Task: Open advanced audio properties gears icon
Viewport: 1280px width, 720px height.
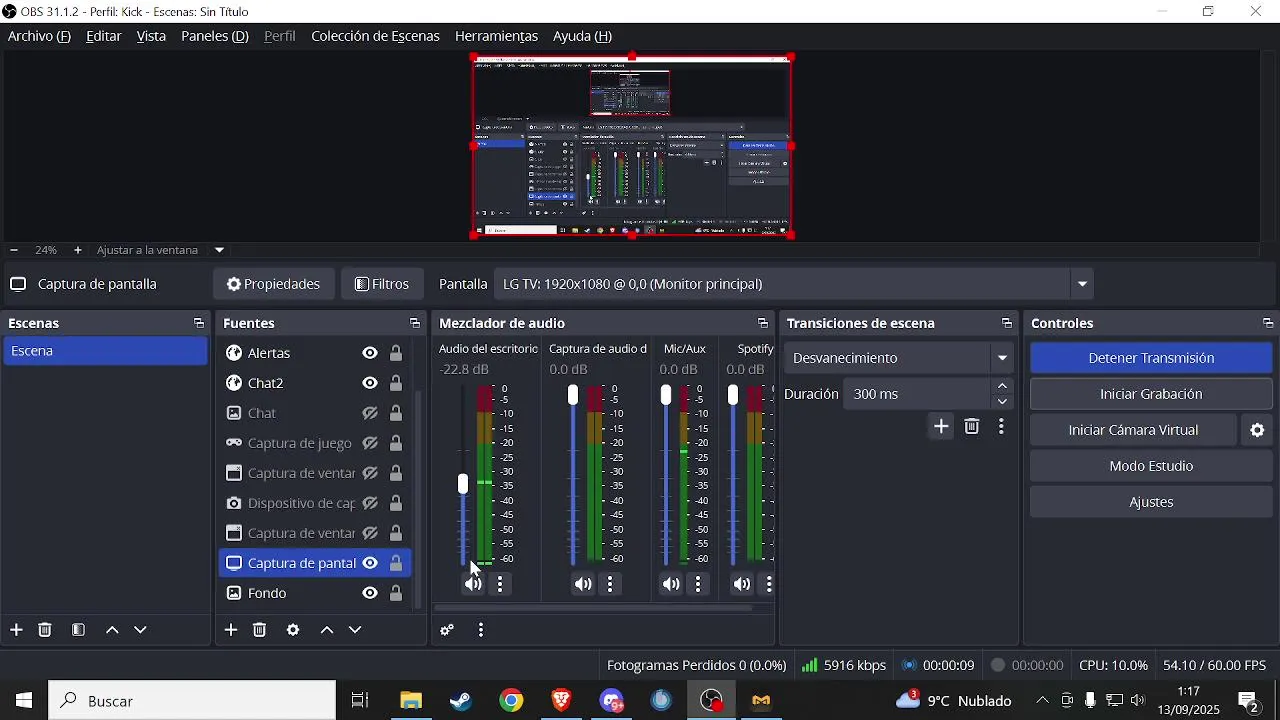Action: pos(448,631)
